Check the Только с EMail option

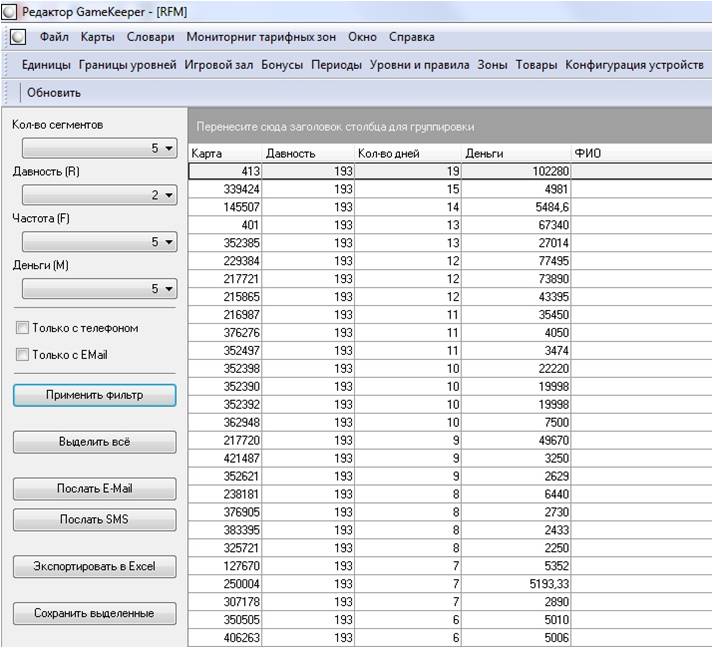click(22, 354)
